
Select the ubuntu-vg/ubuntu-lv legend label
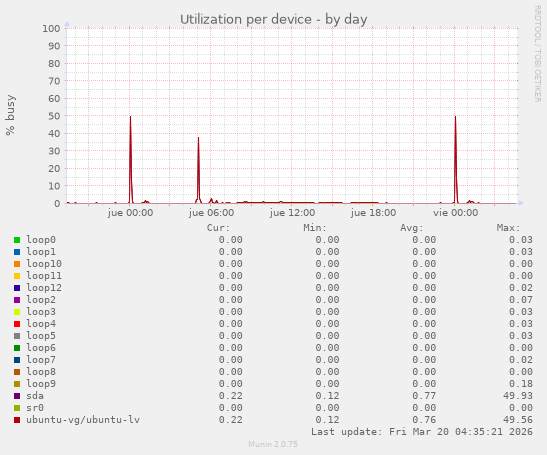[83, 420]
